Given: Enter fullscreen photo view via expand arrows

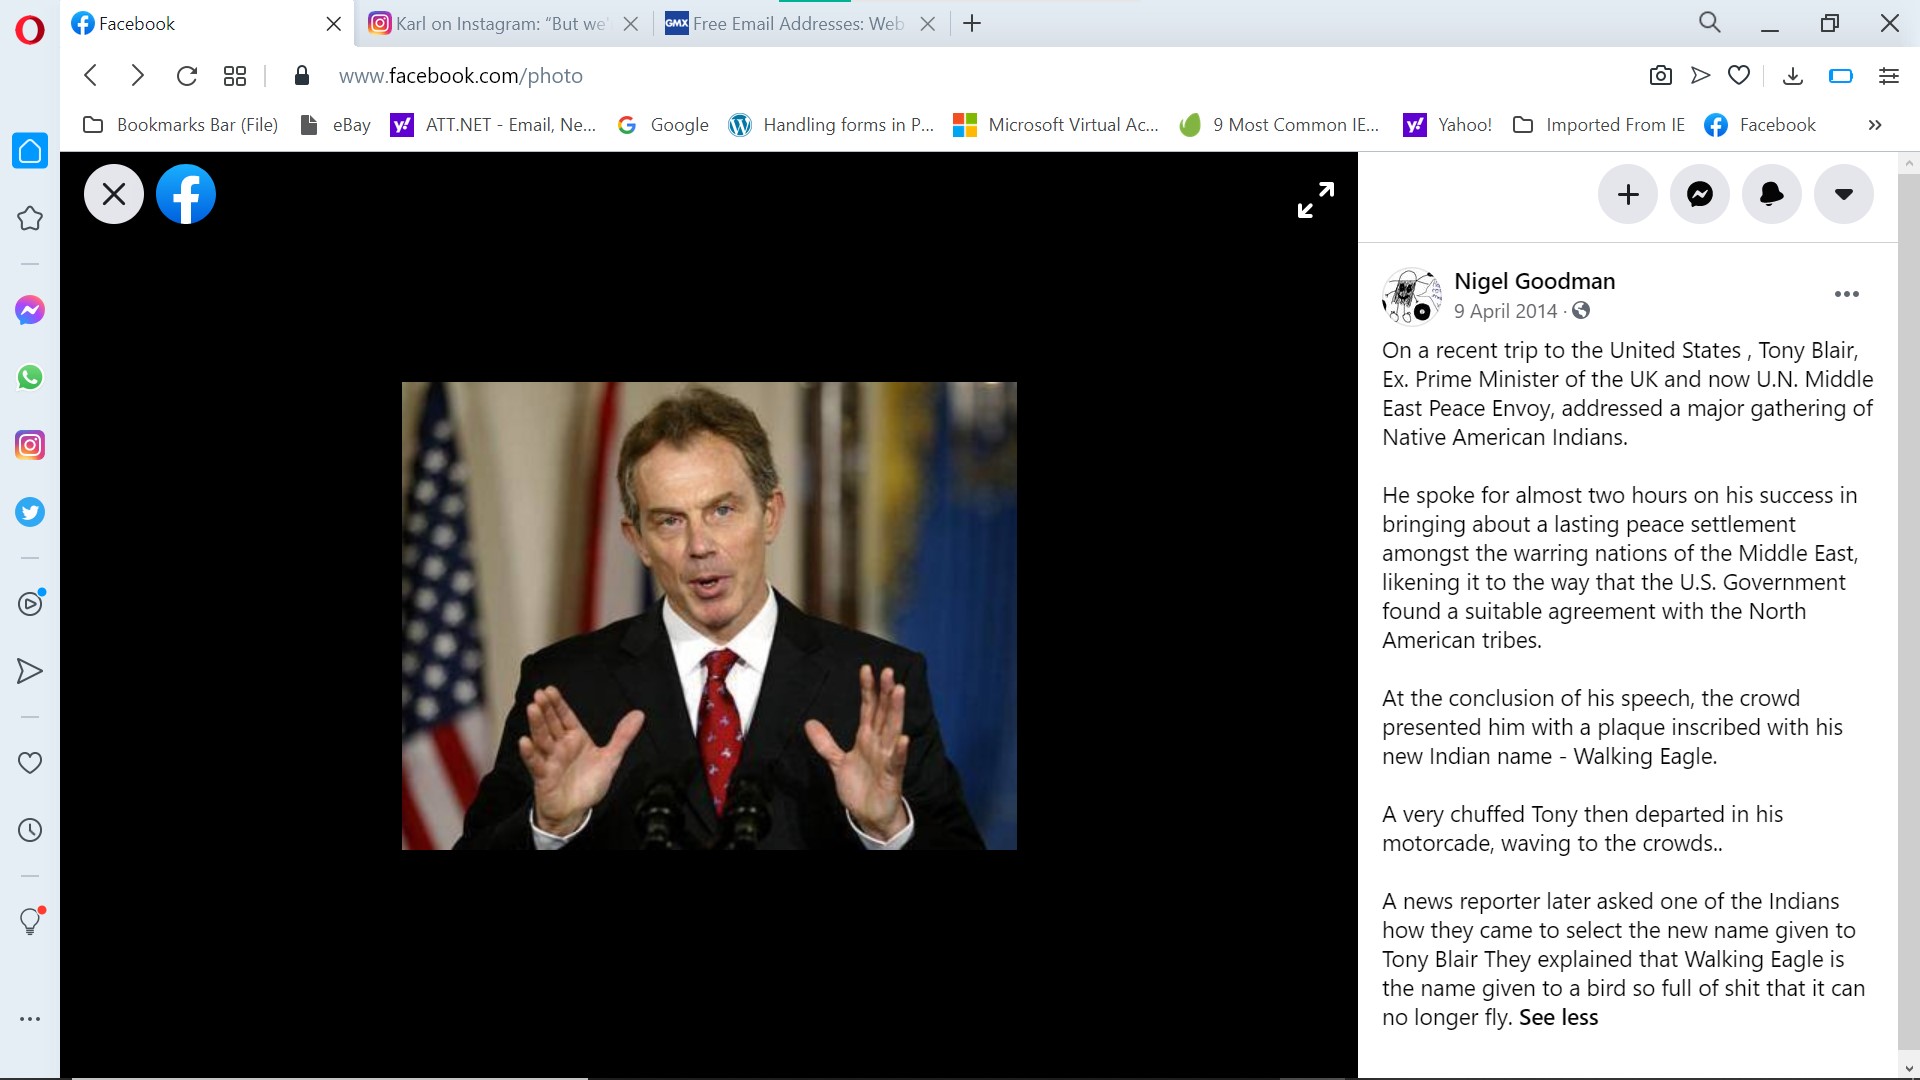Looking at the screenshot, I should 1315,200.
